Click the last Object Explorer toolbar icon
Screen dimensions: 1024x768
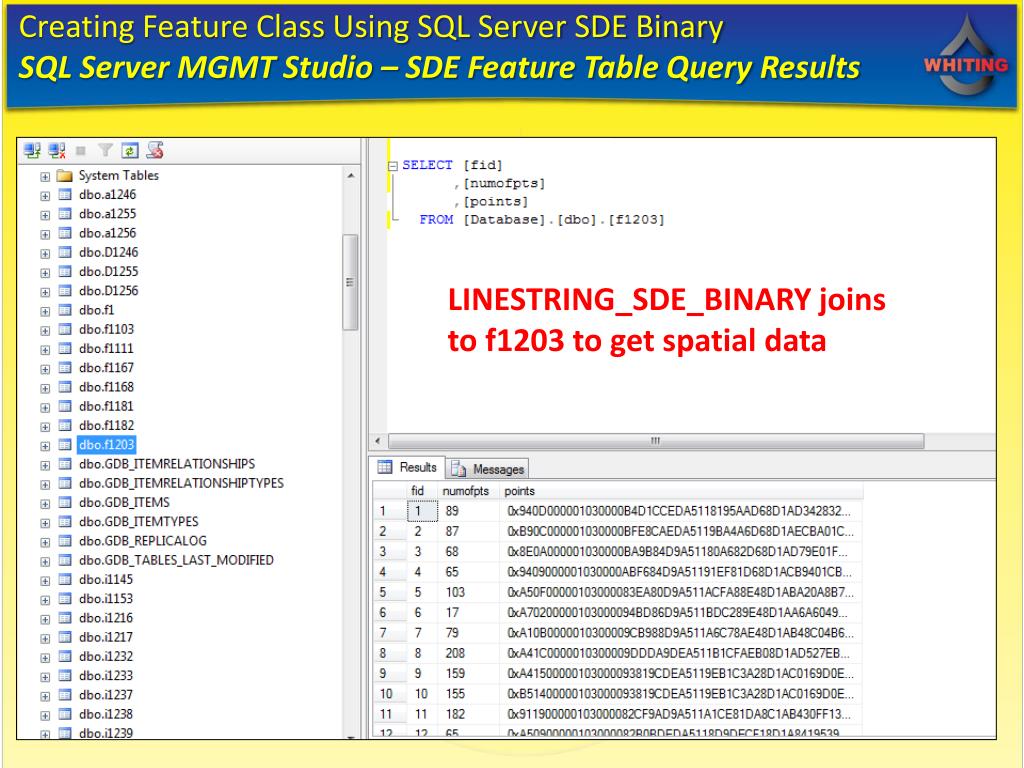pos(155,150)
